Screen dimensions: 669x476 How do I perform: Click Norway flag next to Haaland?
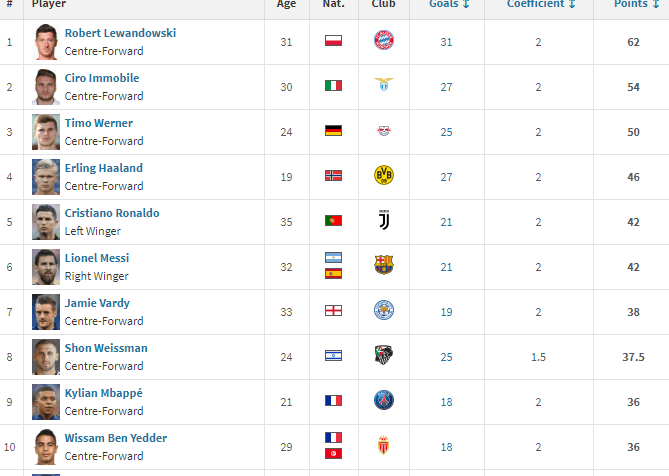pyautogui.click(x=333, y=176)
